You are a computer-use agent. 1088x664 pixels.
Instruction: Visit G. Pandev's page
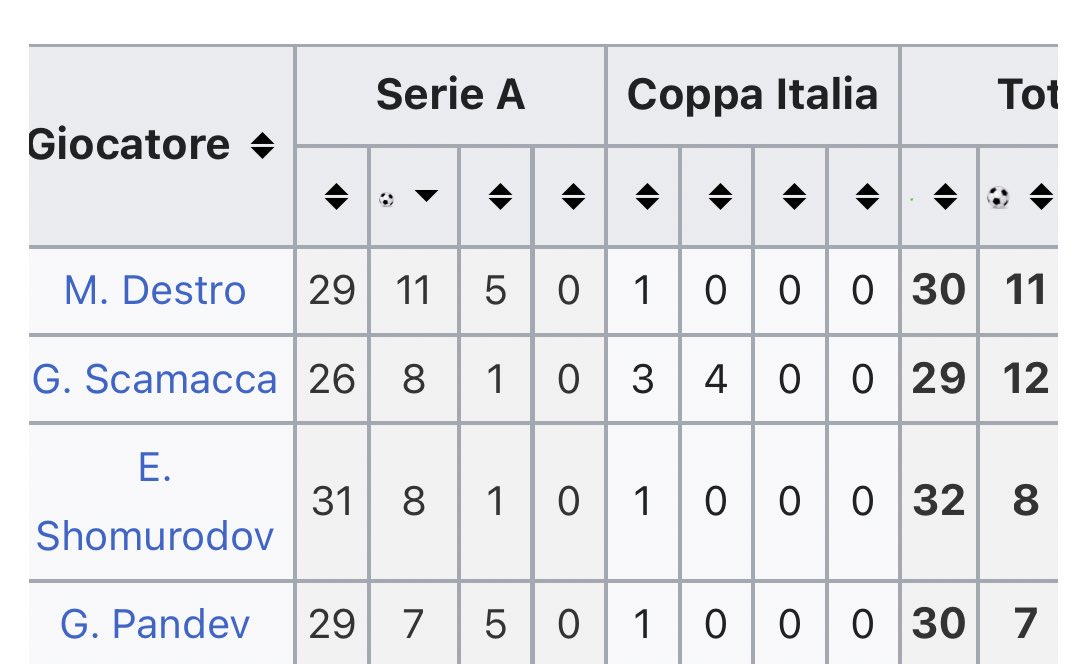(155, 624)
